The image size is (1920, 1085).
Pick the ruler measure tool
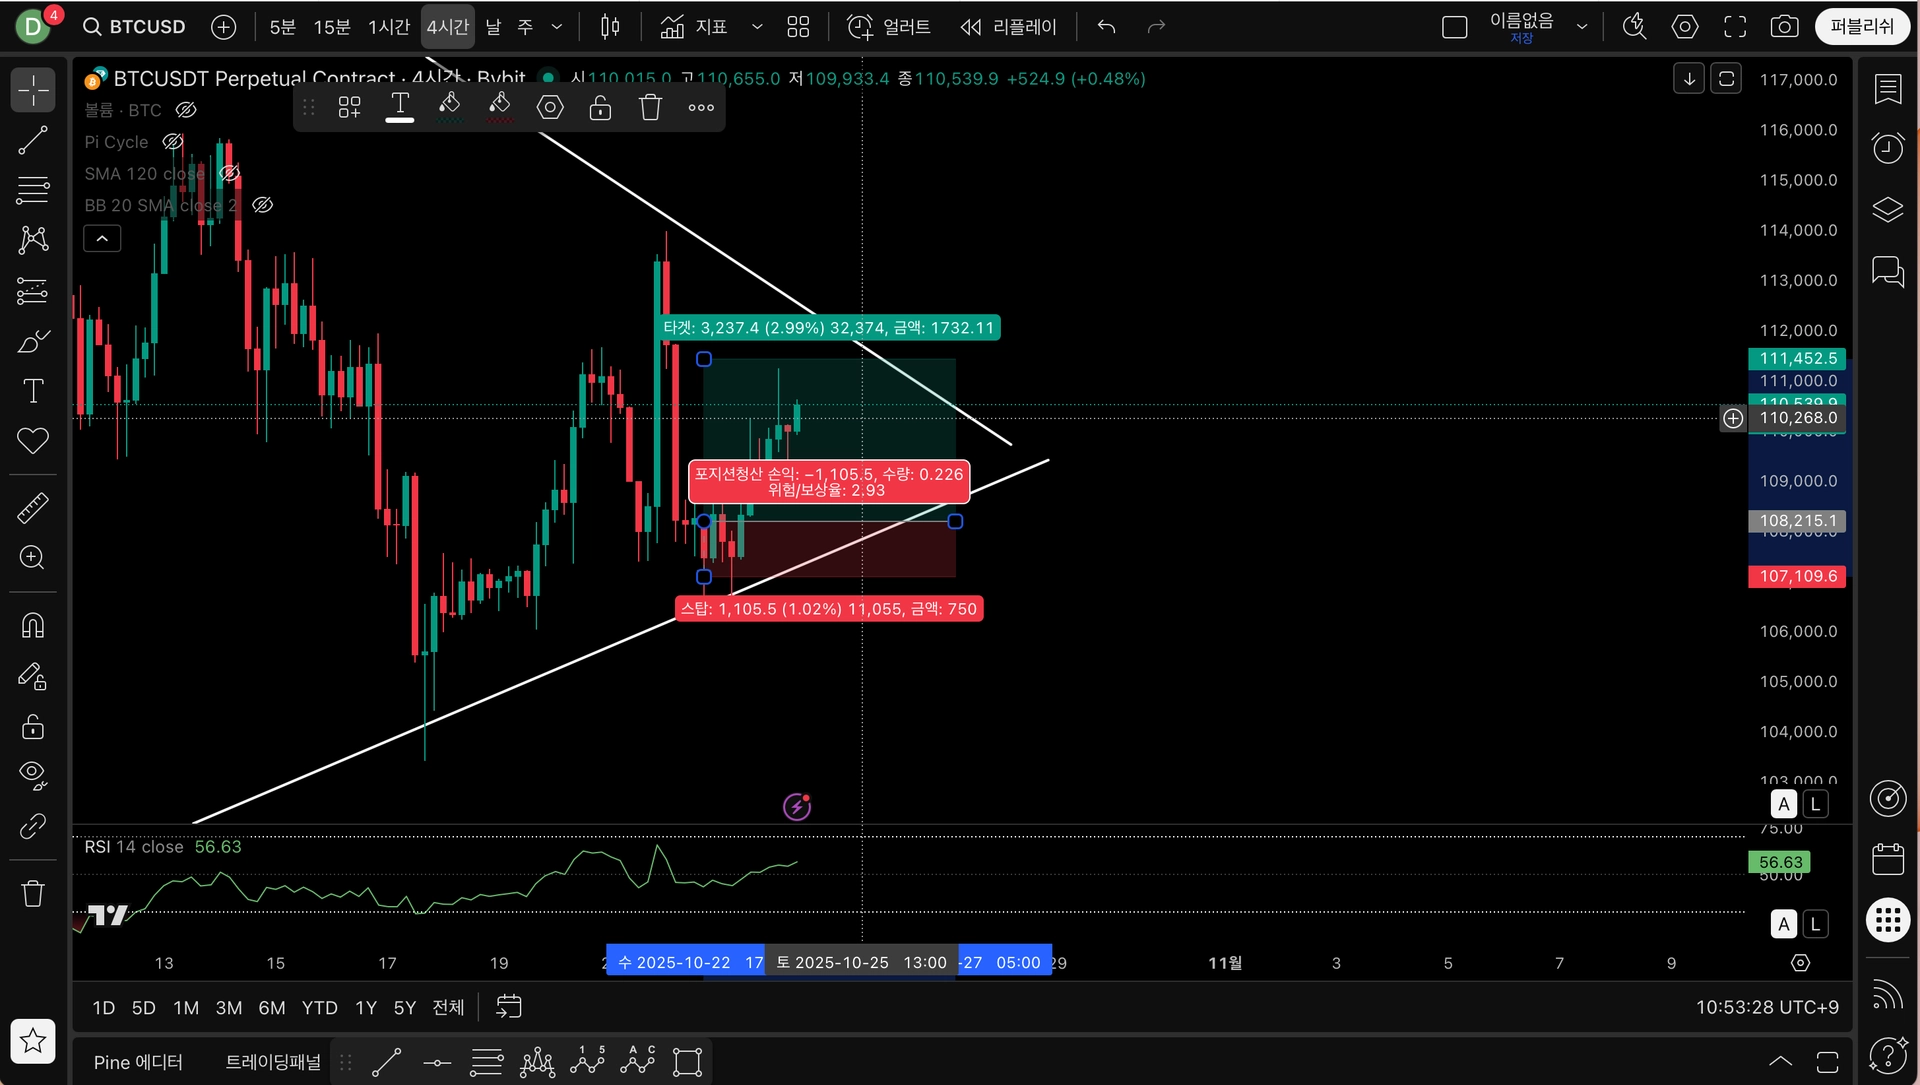33,508
